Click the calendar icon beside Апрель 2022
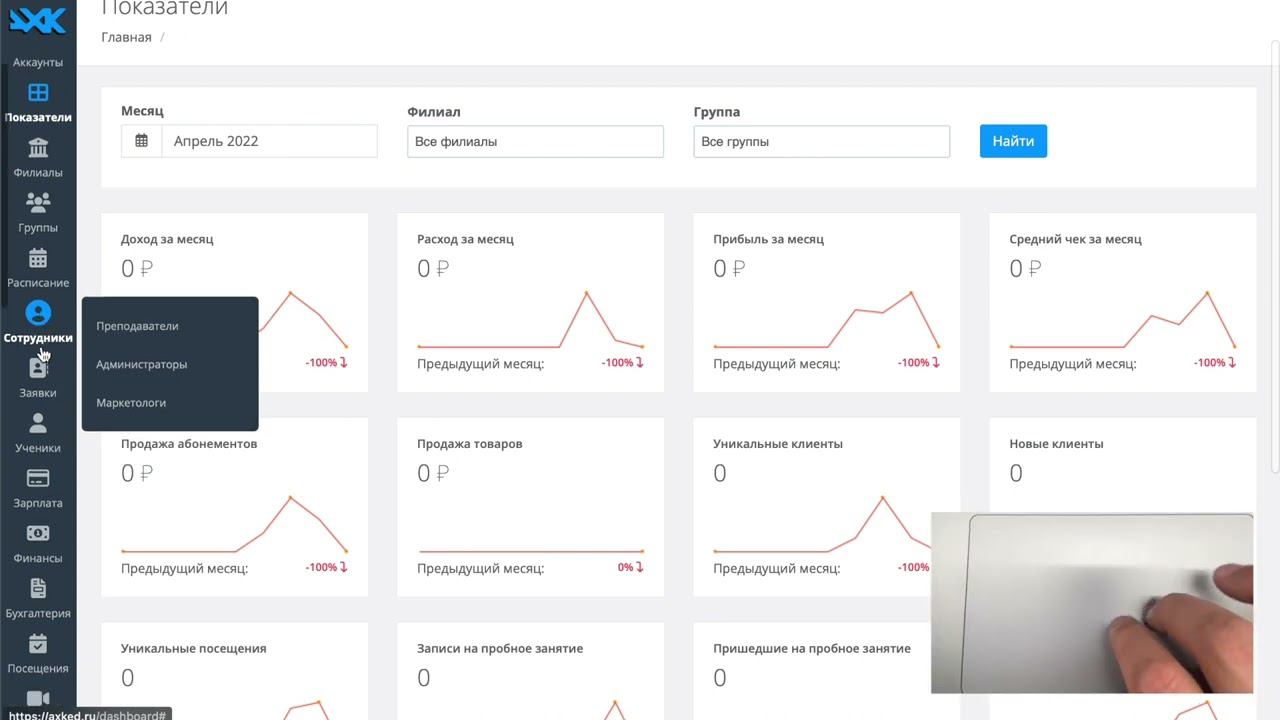This screenshot has height=720, width=1280. [x=142, y=141]
